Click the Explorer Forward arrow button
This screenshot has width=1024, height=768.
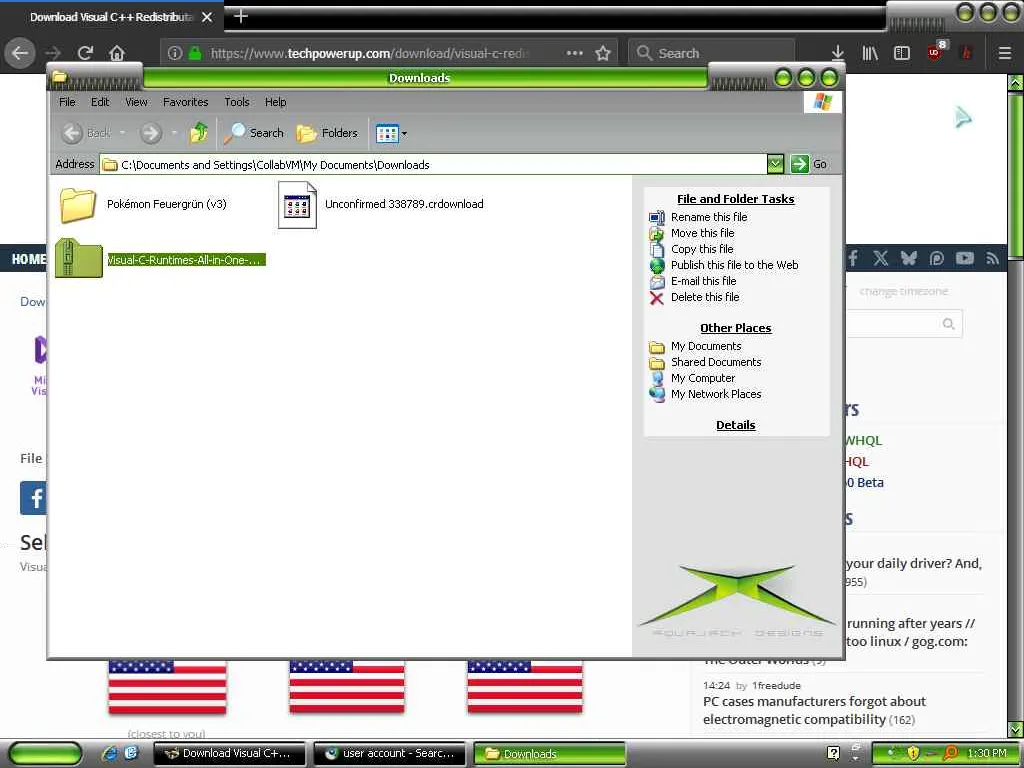pos(151,133)
